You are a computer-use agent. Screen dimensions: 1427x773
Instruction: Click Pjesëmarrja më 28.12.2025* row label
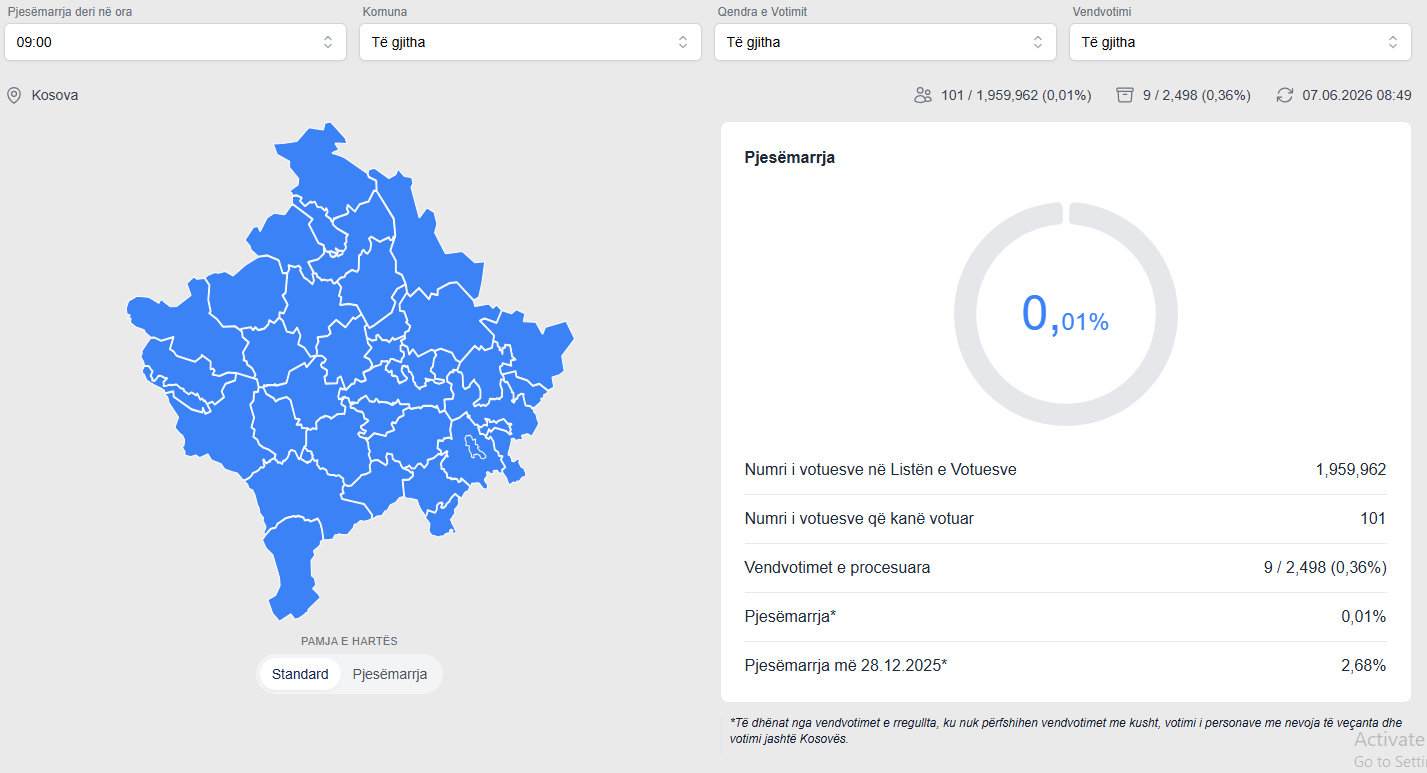[846, 666]
